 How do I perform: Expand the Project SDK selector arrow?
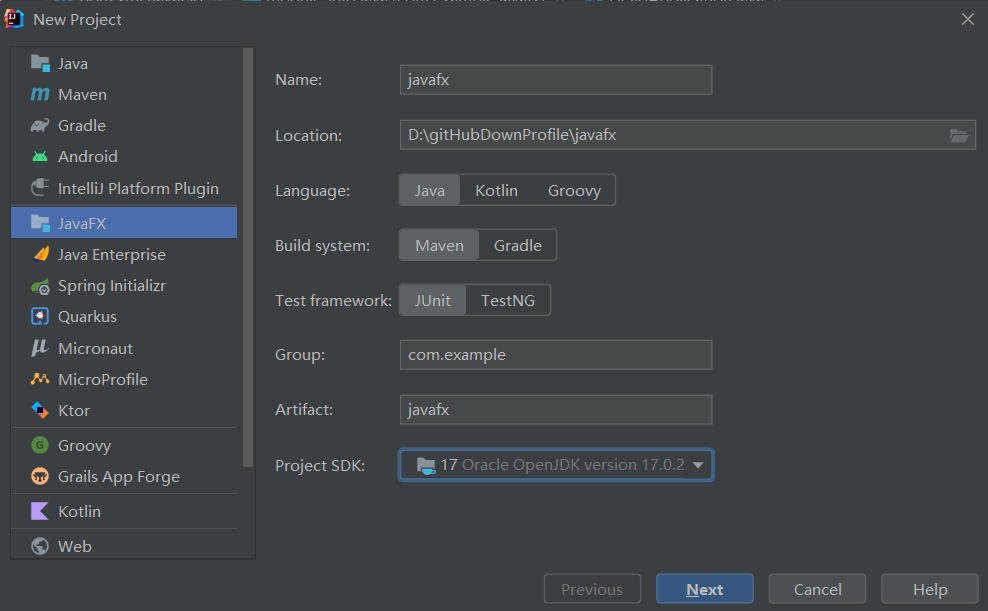(x=697, y=464)
